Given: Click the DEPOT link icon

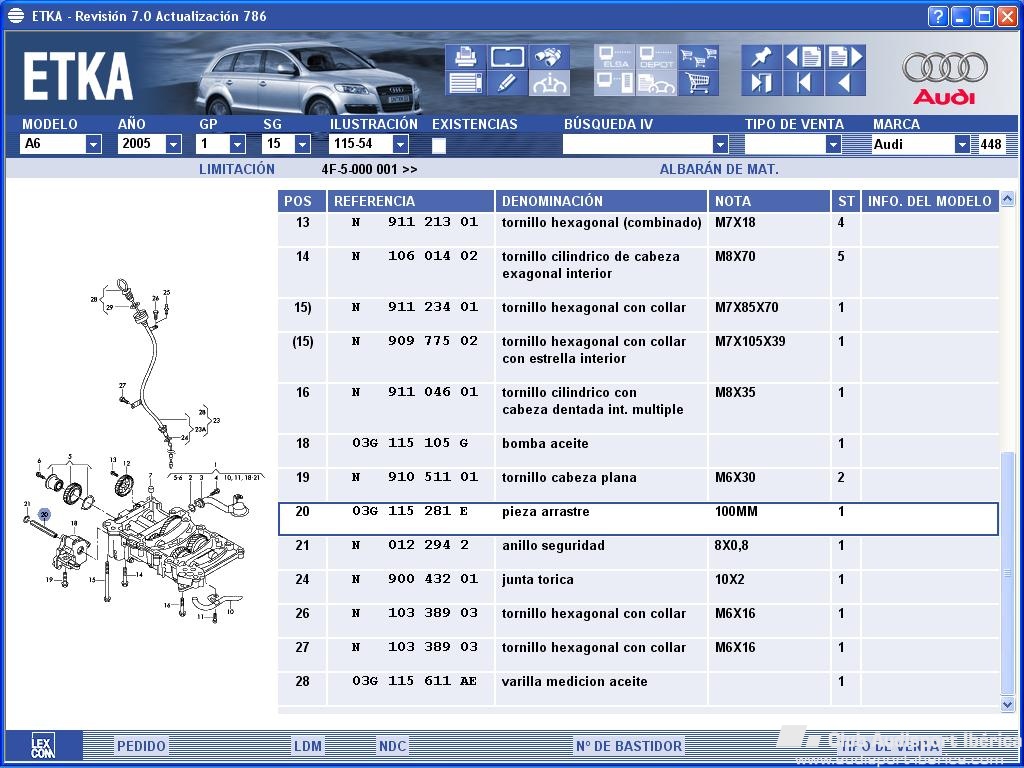Looking at the screenshot, I should (656, 57).
